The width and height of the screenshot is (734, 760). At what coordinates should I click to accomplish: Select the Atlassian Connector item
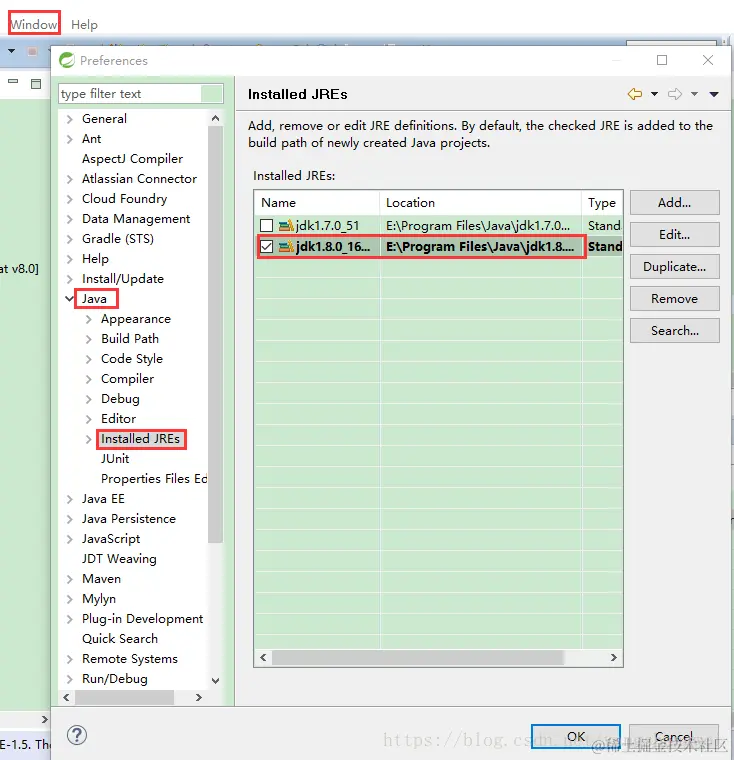coord(139,179)
